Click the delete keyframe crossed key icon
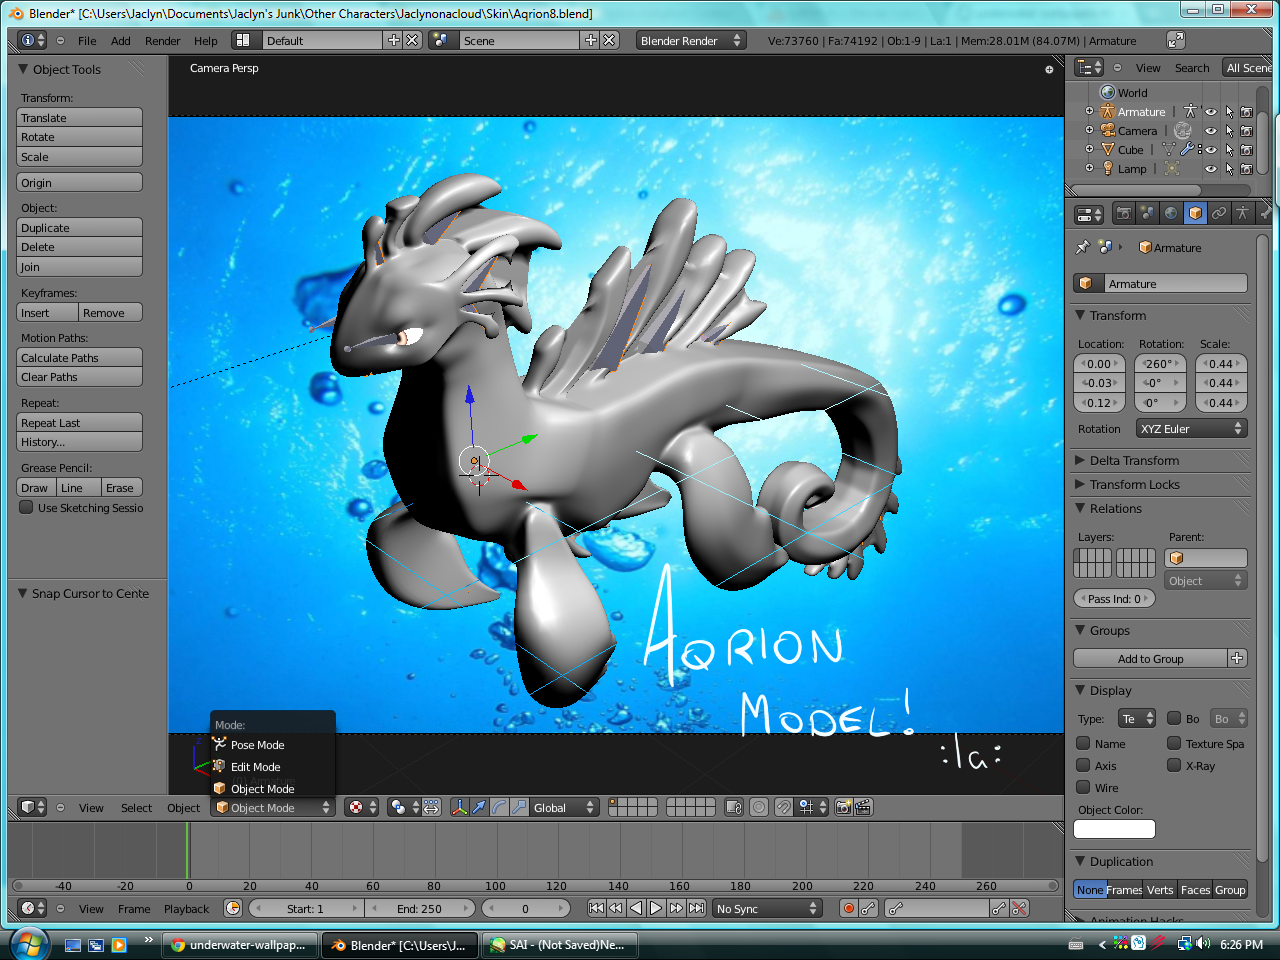The height and width of the screenshot is (960, 1280). click(x=1019, y=908)
